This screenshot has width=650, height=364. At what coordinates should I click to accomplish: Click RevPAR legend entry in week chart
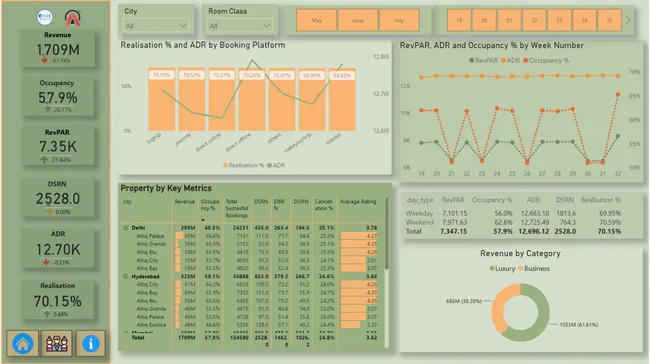[483, 61]
